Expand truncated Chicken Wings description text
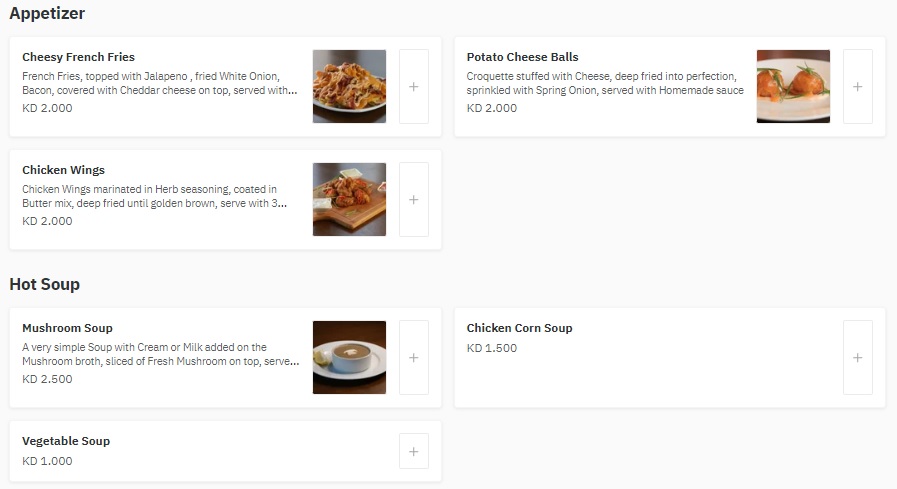The width and height of the screenshot is (897, 489). (x=154, y=196)
